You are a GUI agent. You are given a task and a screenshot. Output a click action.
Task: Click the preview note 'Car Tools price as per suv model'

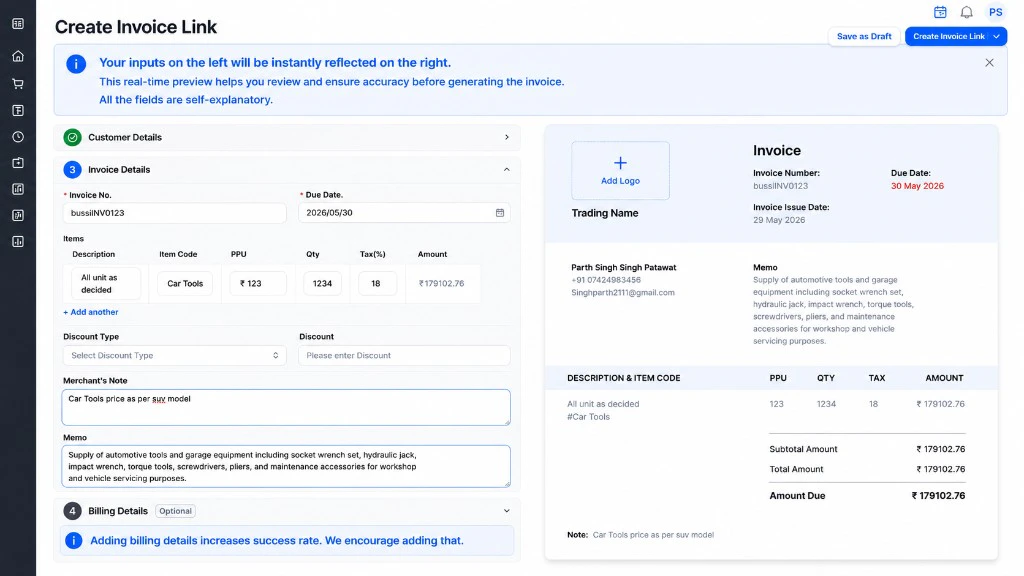coord(653,535)
